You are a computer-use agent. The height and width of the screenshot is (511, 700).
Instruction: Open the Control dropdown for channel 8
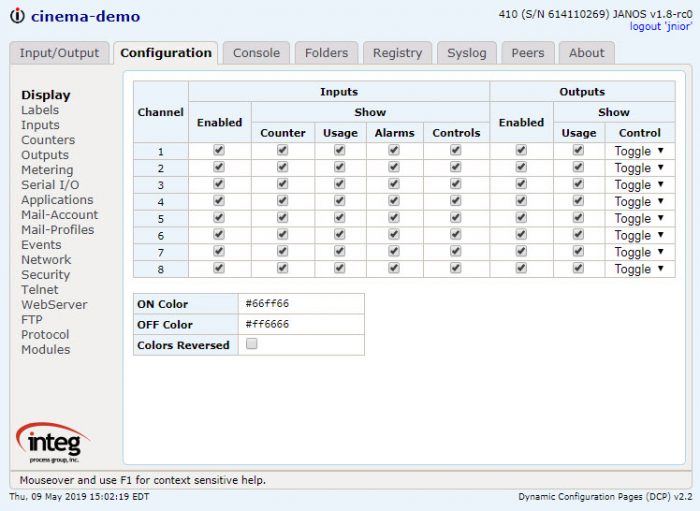[639, 269]
